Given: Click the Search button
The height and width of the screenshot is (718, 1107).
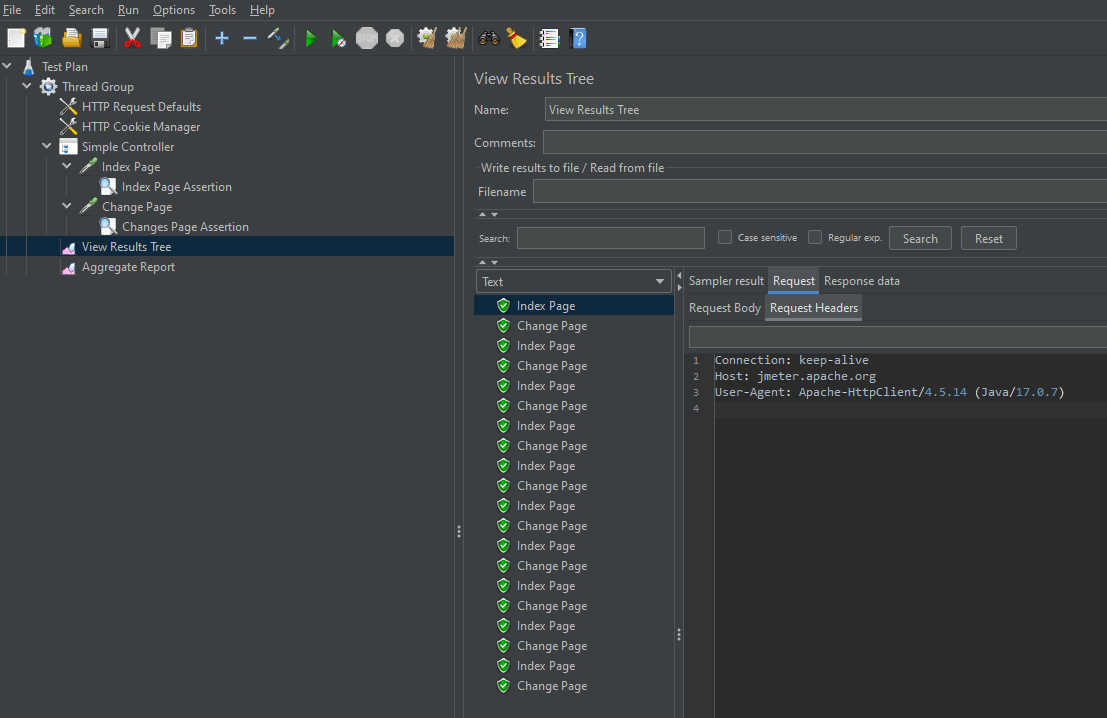Looking at the screenshot, I should click(919, 239).
